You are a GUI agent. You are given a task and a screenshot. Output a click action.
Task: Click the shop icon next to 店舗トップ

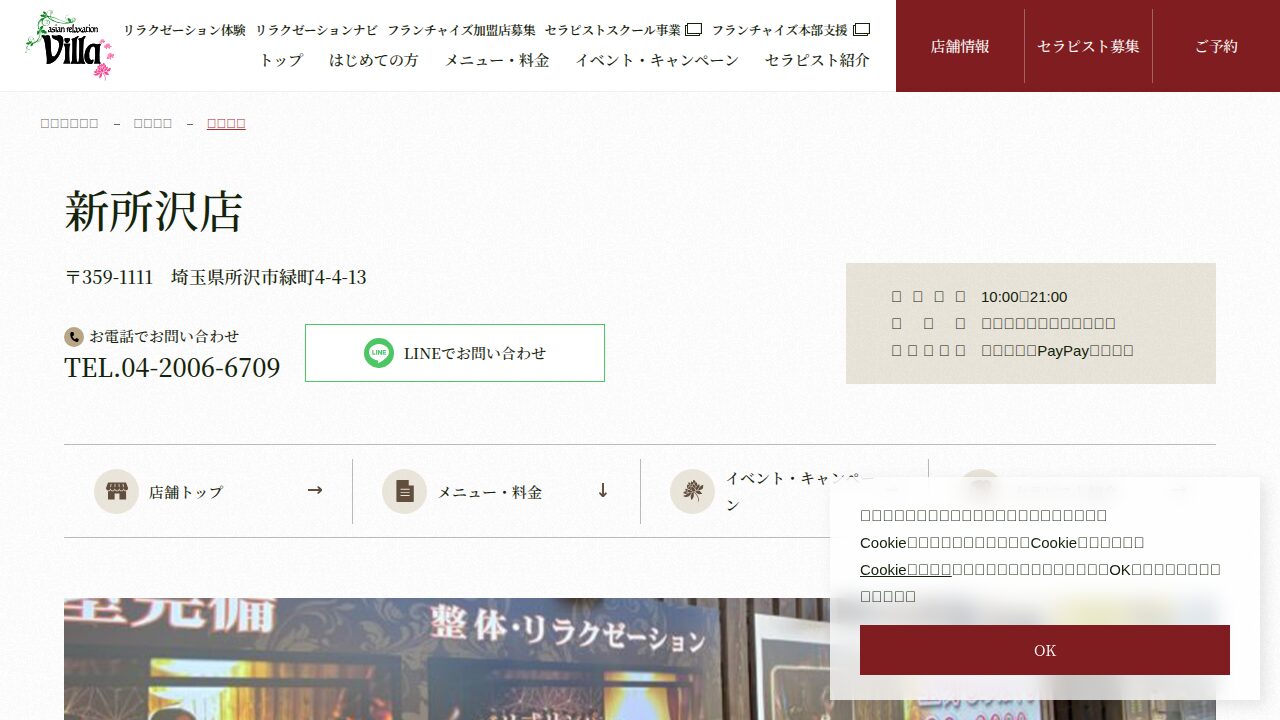point(116,492)
